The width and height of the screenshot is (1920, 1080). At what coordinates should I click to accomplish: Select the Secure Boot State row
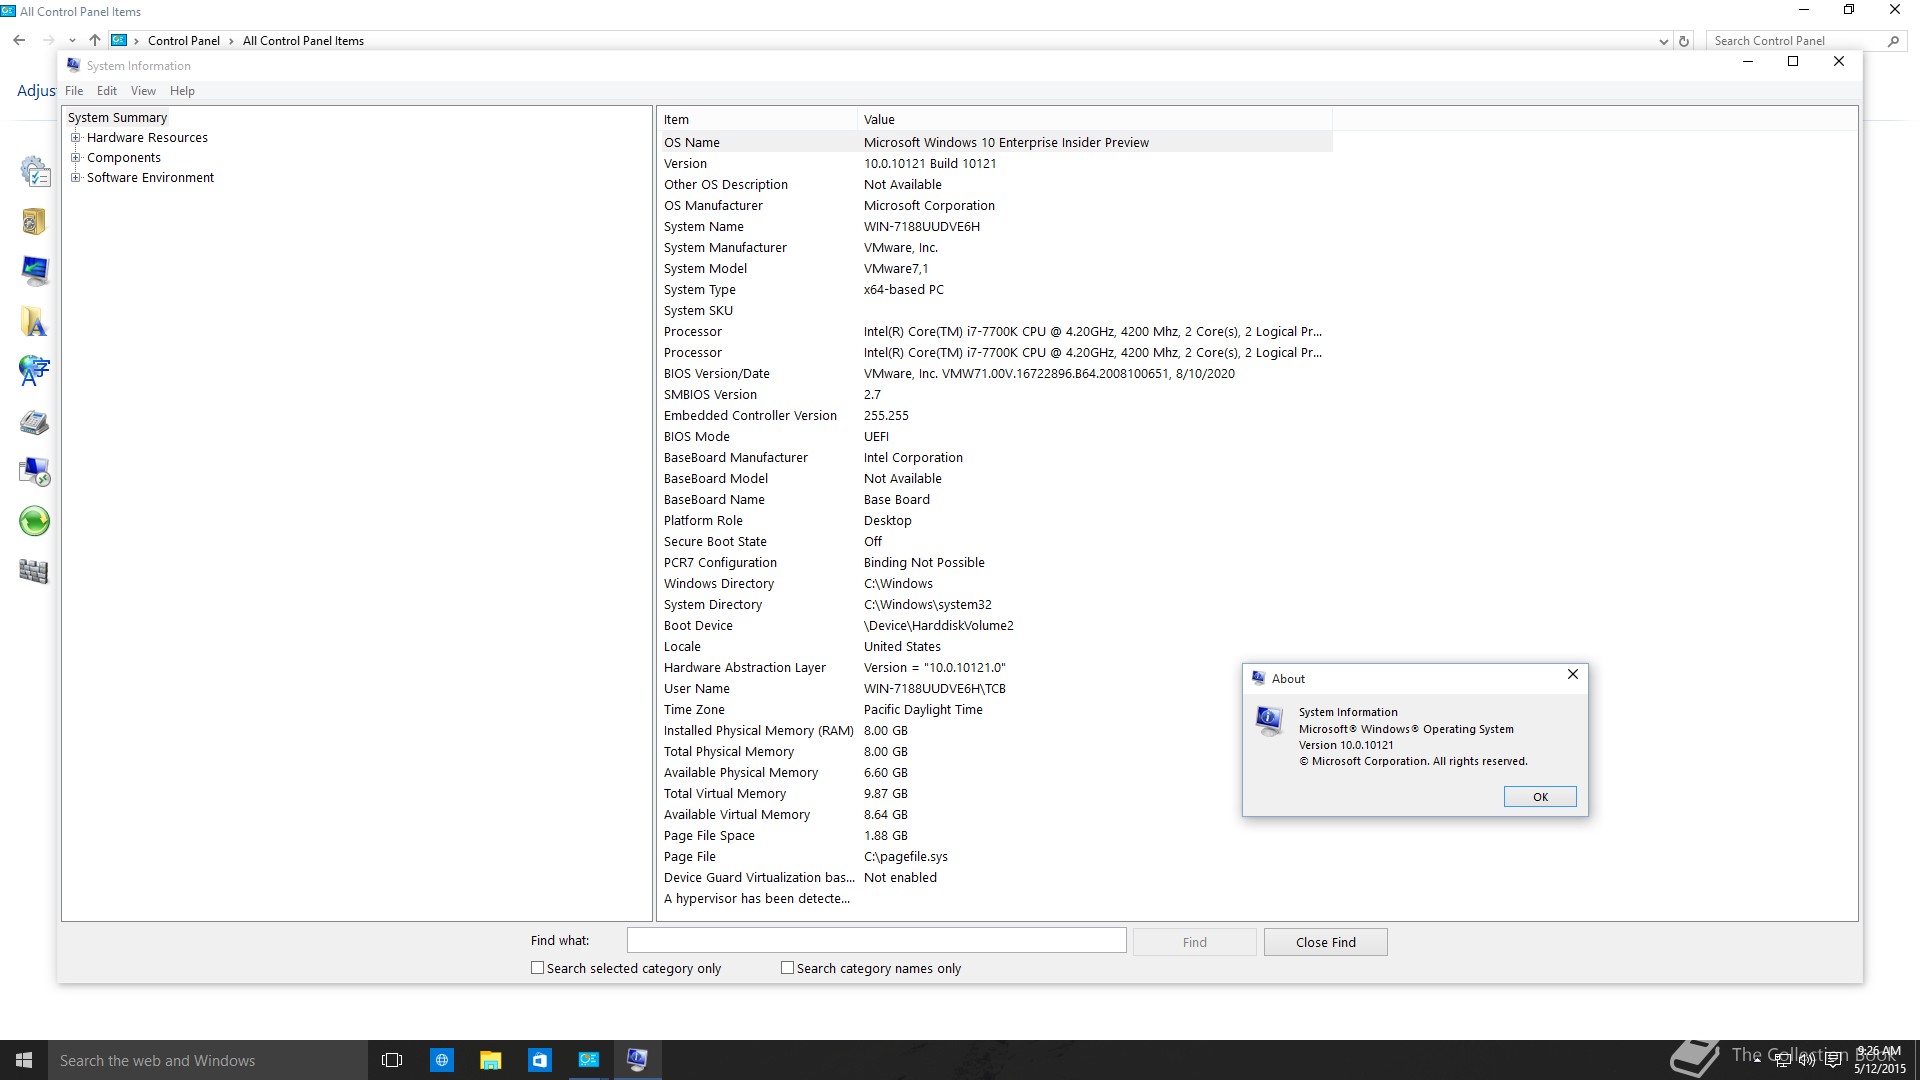[996, 541]
